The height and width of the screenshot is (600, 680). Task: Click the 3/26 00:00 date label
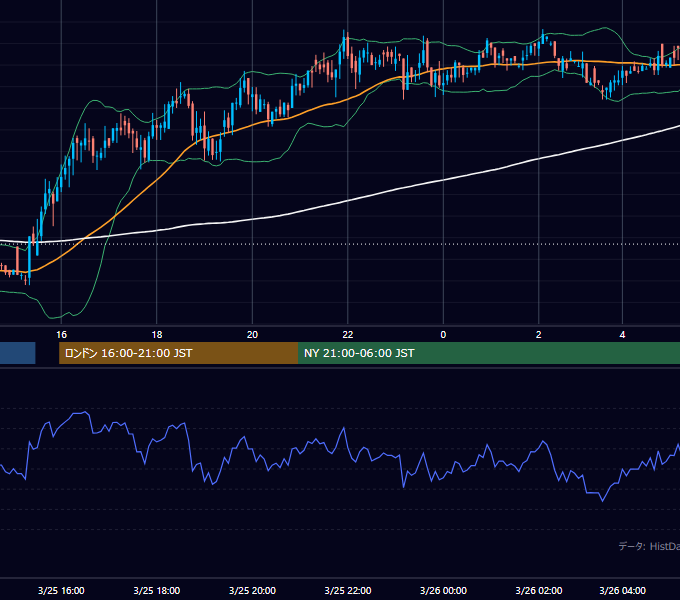click(443, 590)
